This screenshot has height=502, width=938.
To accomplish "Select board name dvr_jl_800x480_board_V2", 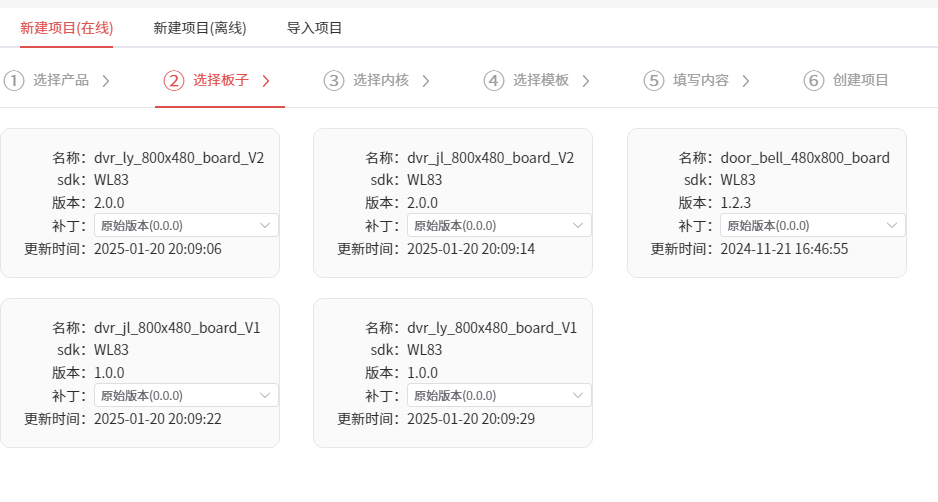I will 491,158.
